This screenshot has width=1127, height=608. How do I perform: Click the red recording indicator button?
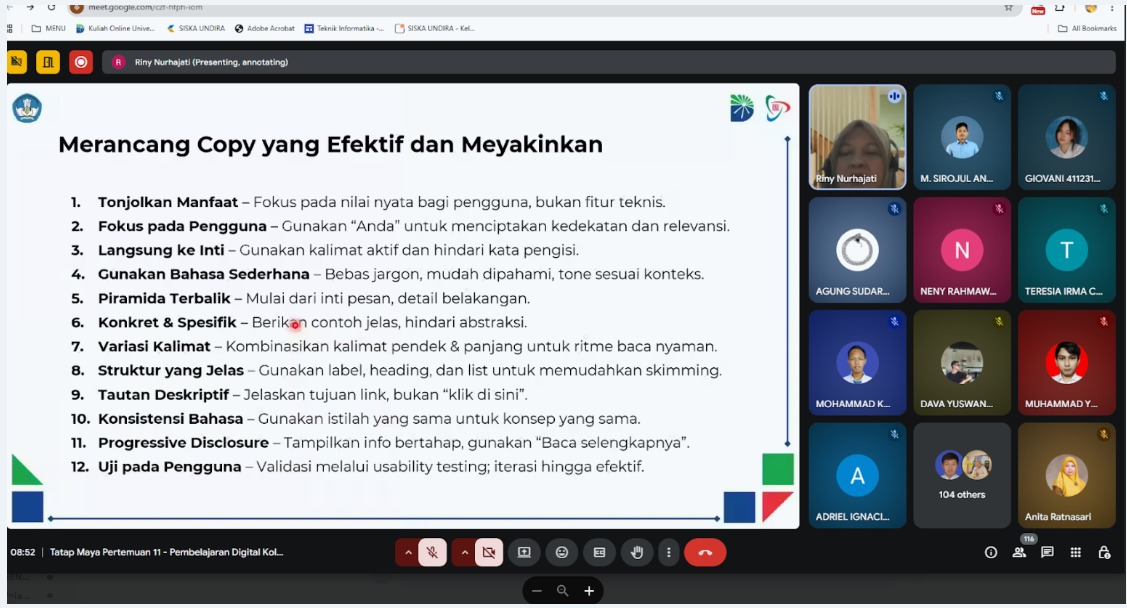click(x=80, y=63)
